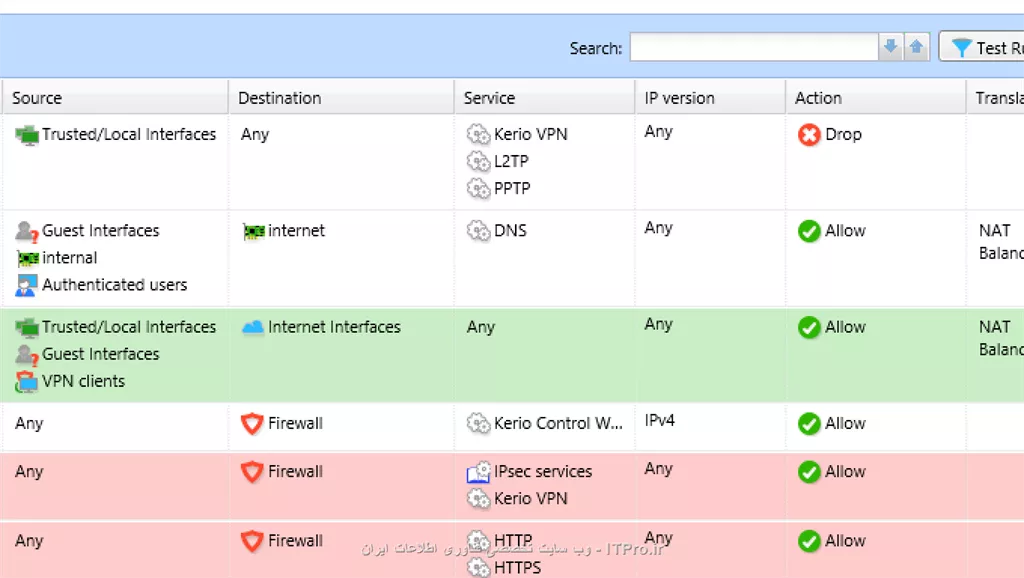Click the Guest Interfaces icon in the DNS rule
The width and height of the screenshot is (1024, 578).
click(x=27, y=231)
